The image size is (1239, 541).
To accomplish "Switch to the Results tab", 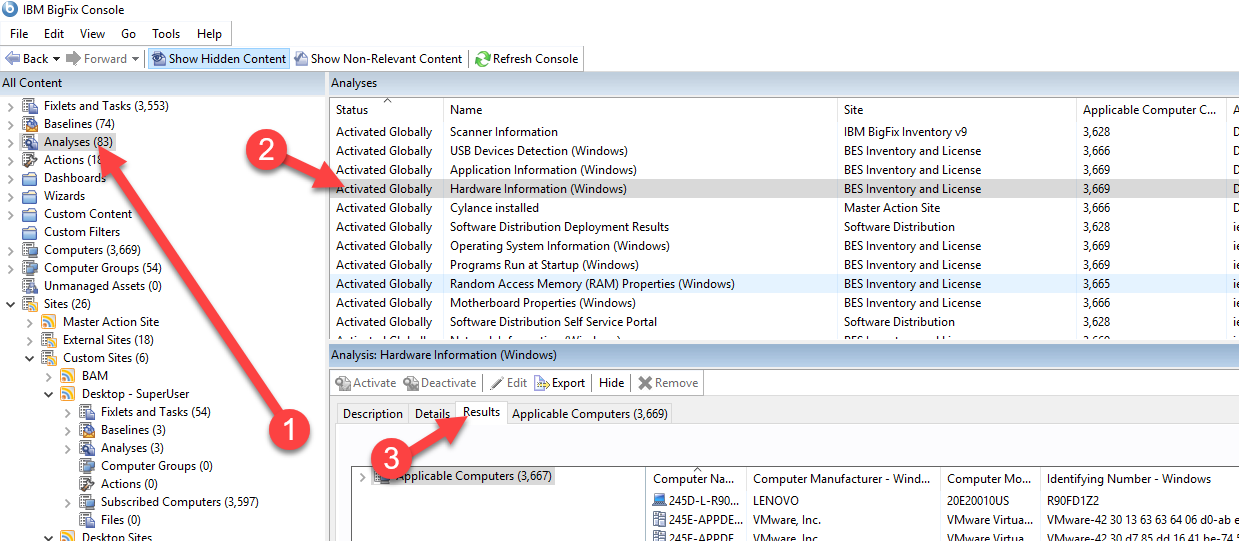I will point(482,412).
